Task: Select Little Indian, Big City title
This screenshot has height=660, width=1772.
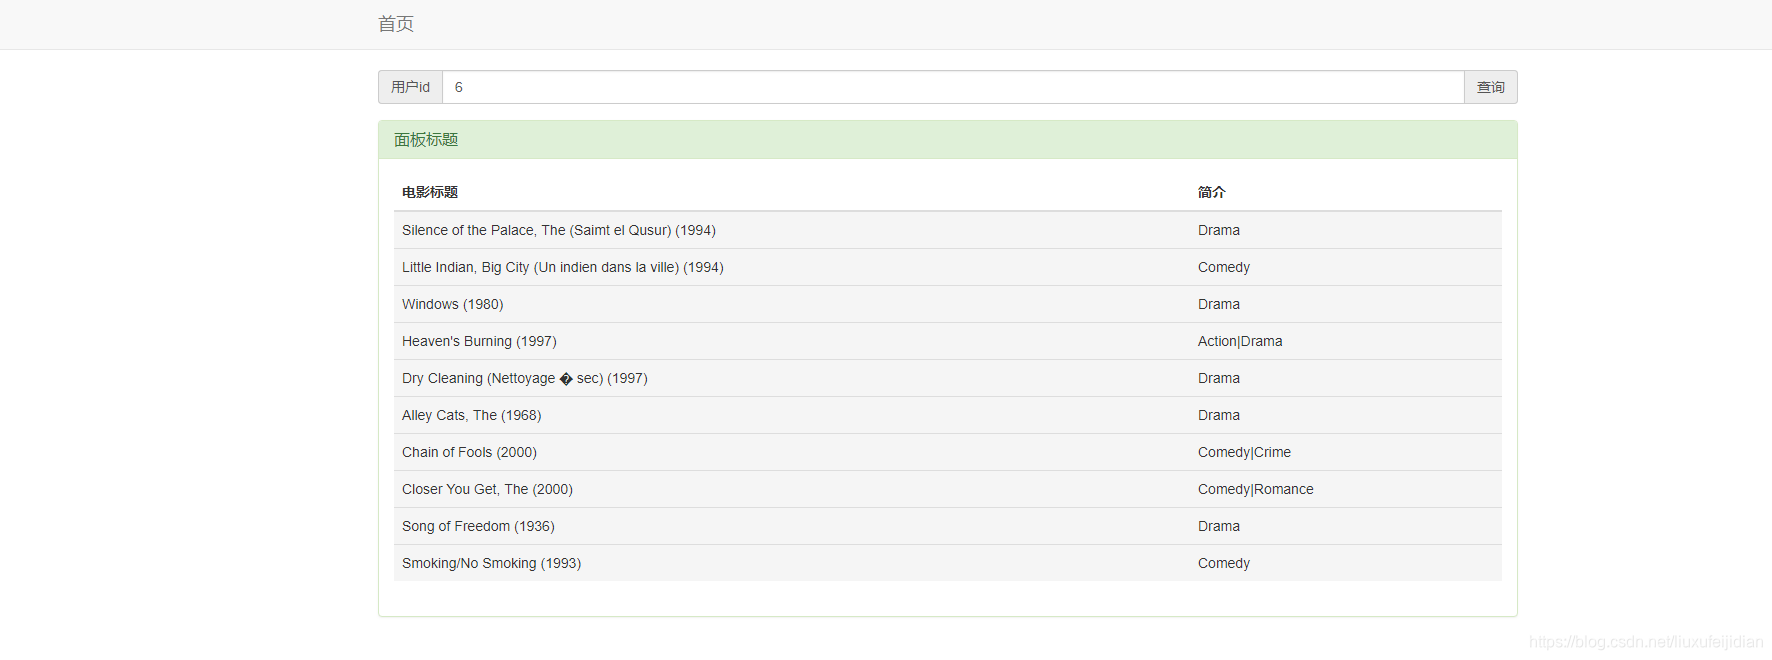Action: click(x=563, y=267)
